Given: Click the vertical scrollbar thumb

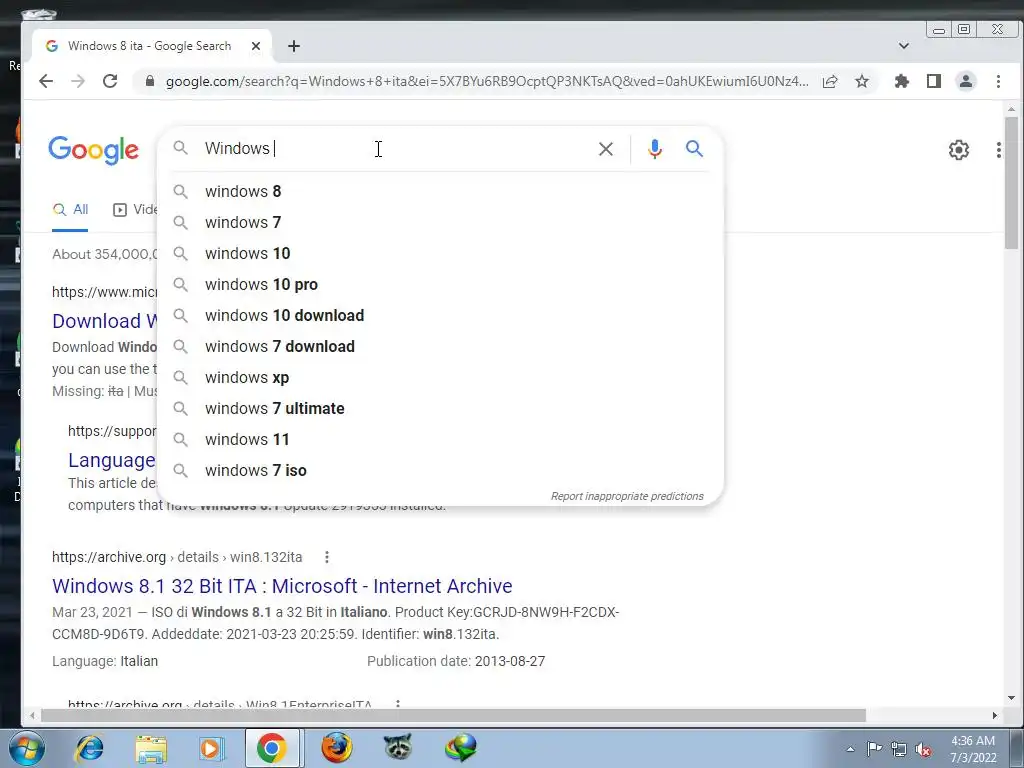Looking at the screenshot, I should (1012, 183).
